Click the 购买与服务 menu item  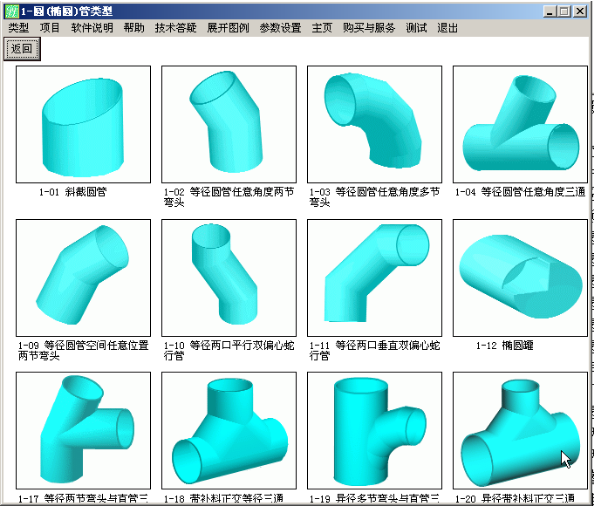tap(369, 28)
